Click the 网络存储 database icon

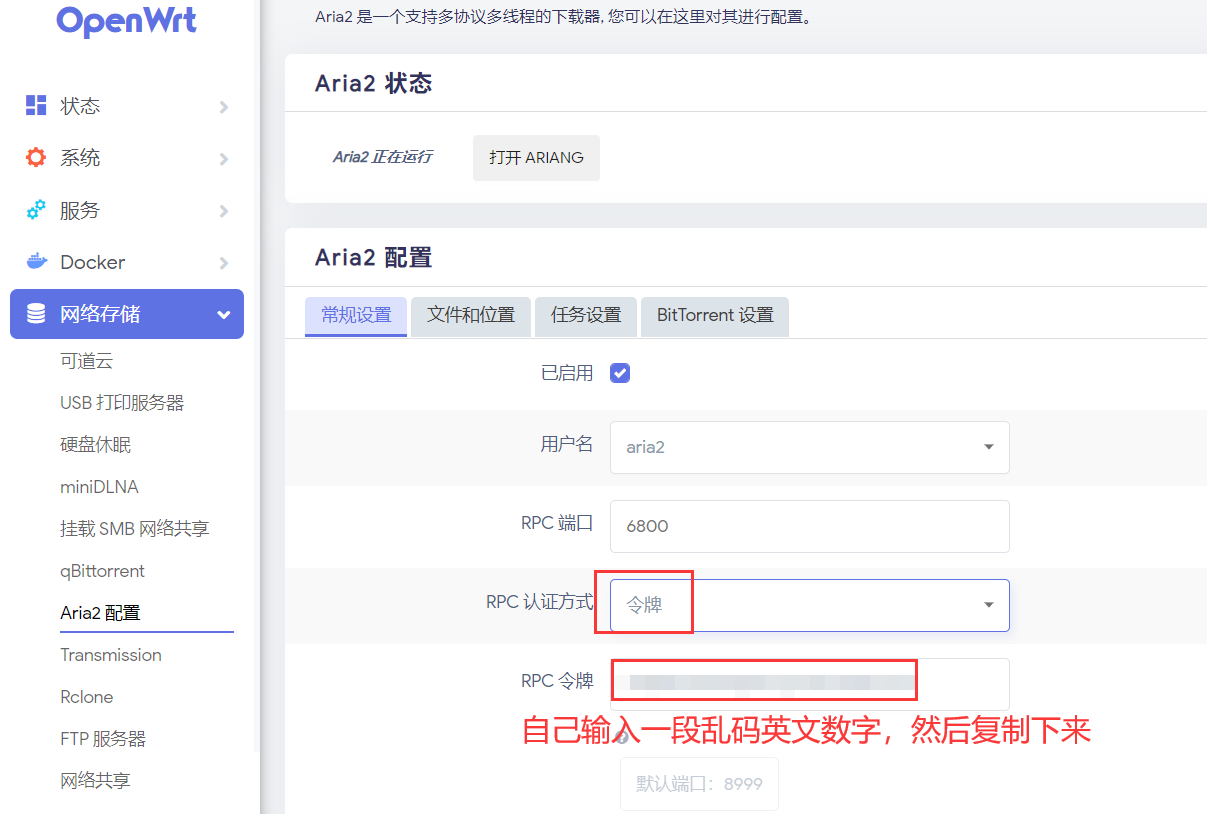[36, 314]
